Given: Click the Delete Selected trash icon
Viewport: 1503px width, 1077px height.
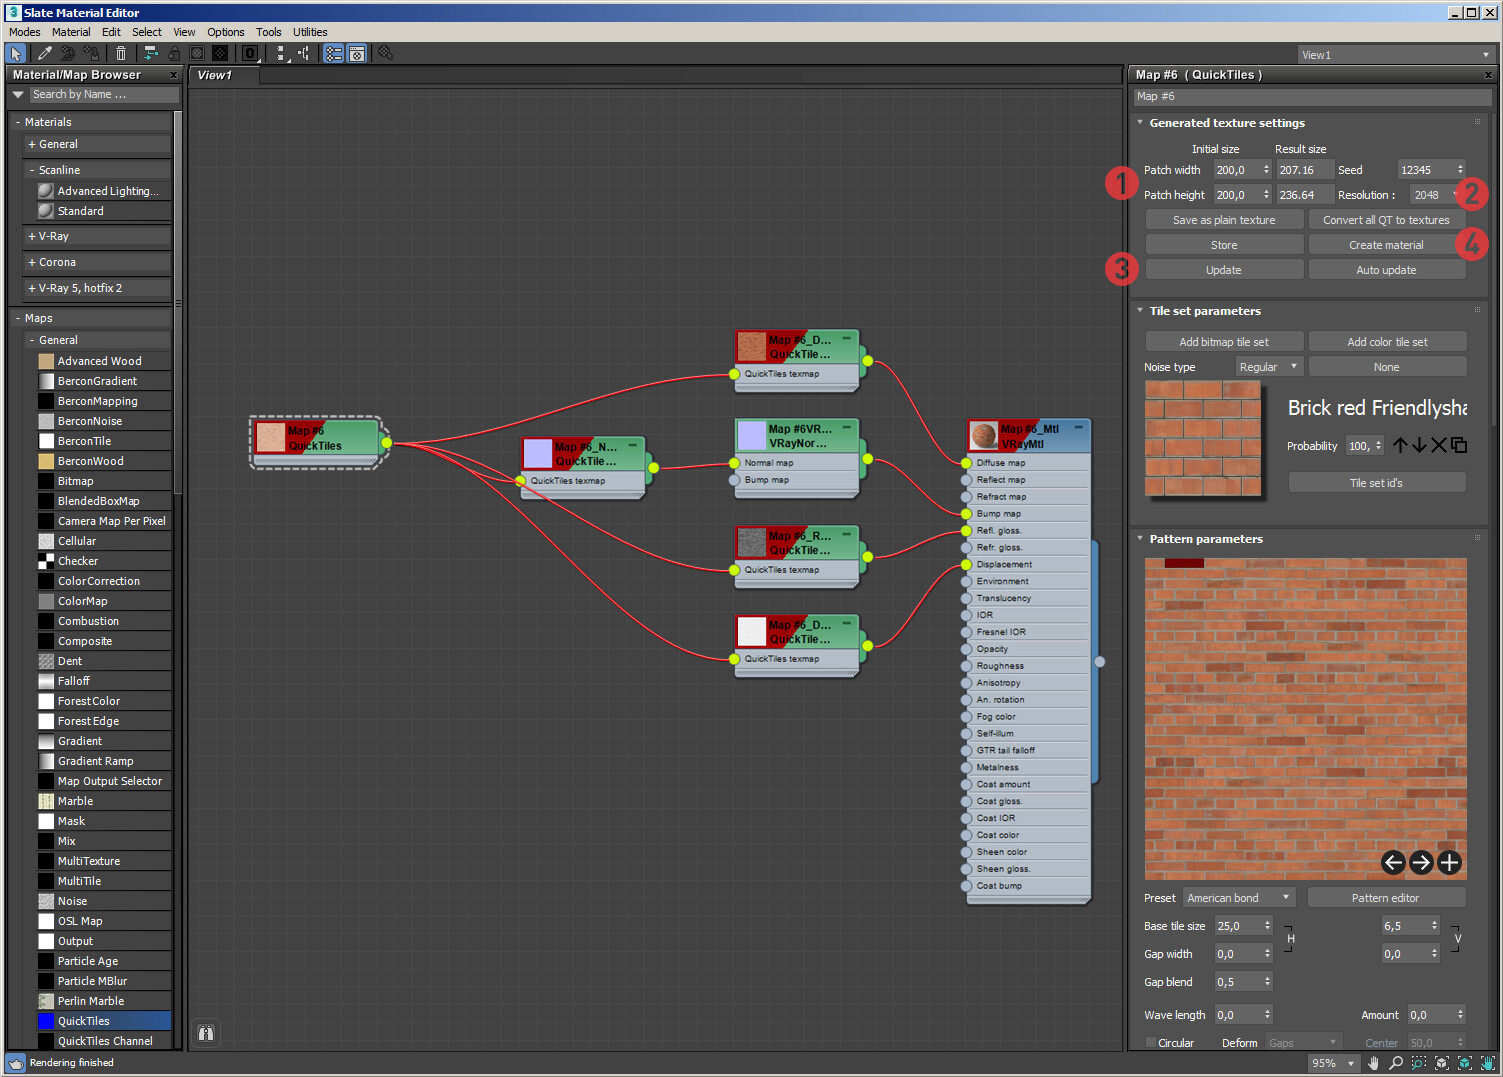Looking at the screenshot, I should [121, 54].
